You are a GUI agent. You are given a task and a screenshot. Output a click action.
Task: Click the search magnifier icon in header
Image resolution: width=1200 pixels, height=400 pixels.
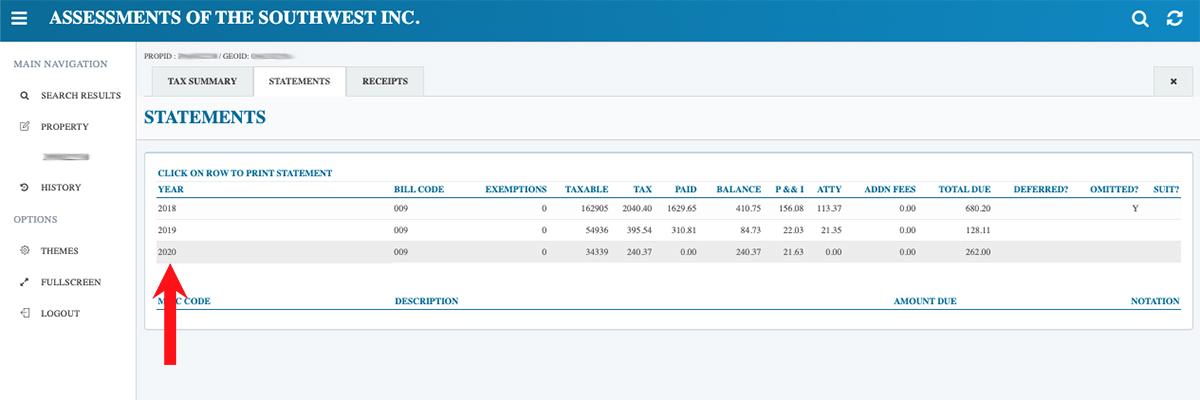1140,19
